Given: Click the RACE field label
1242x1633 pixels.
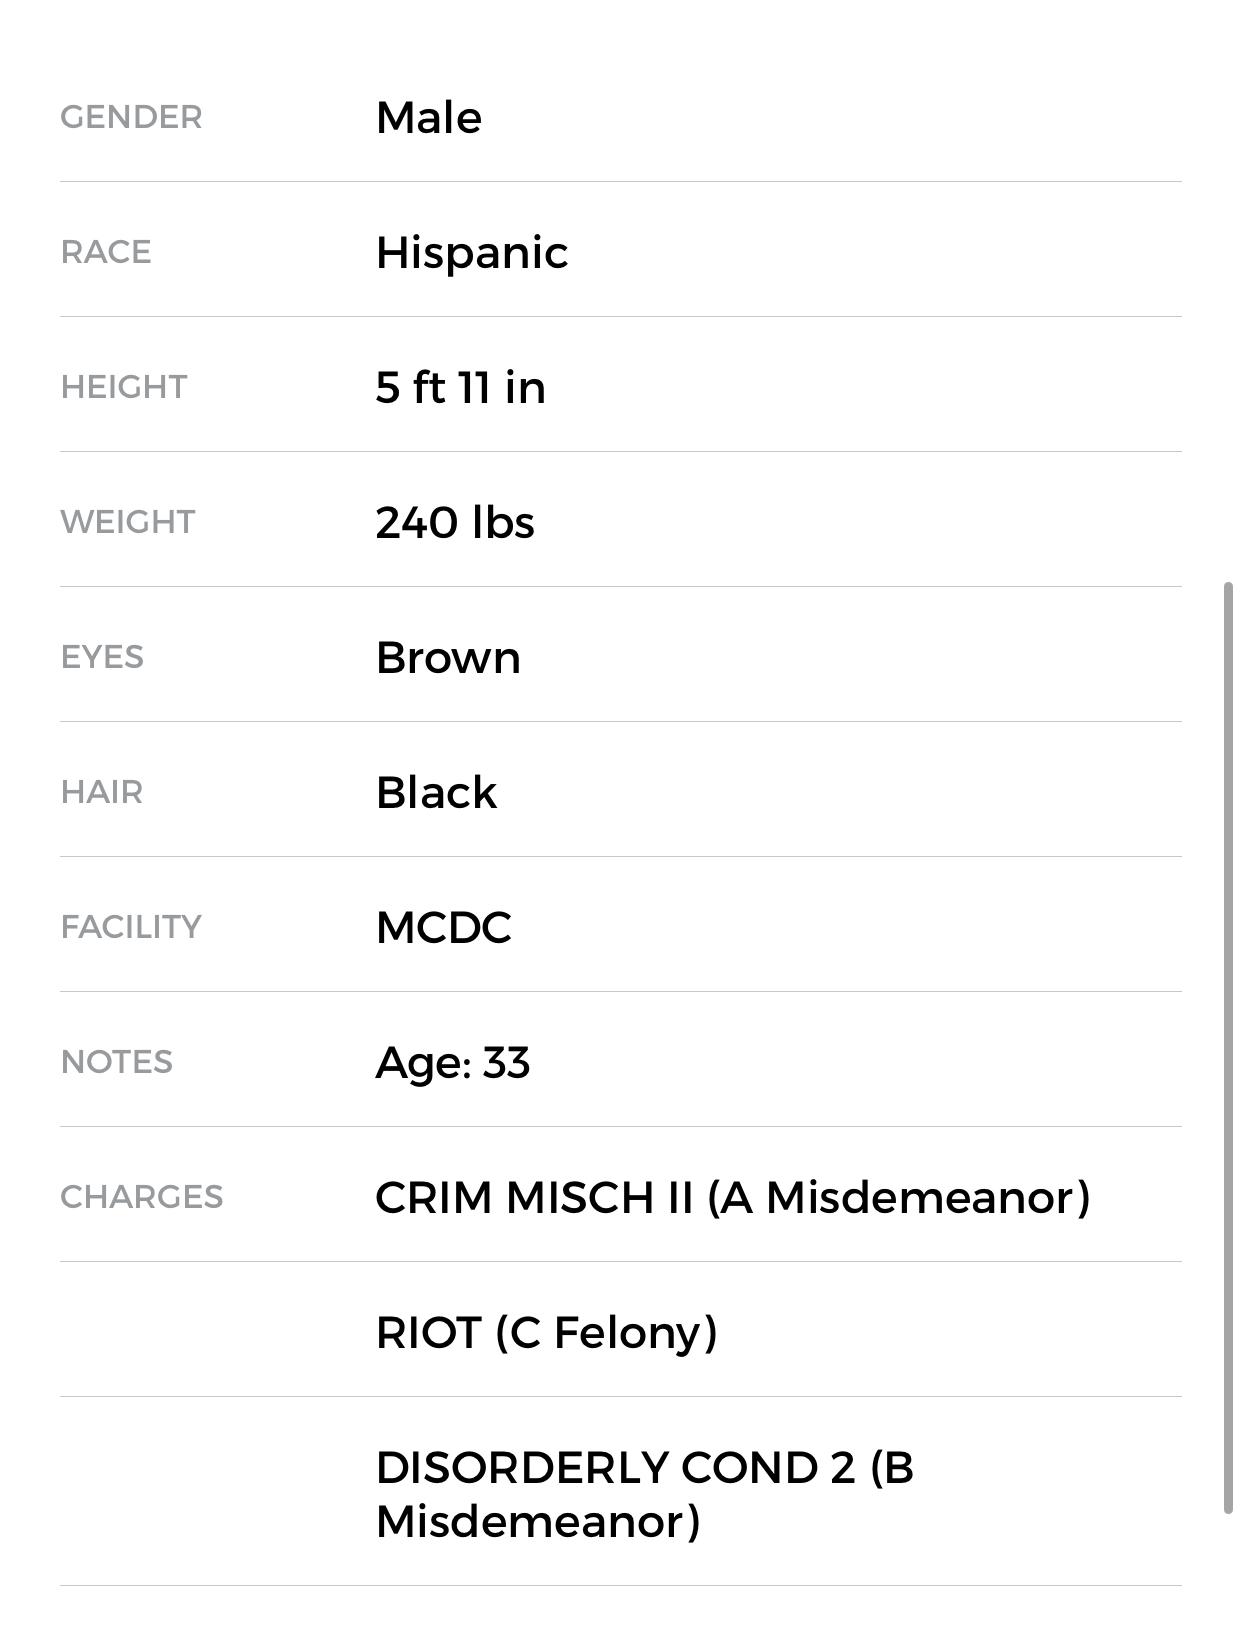Looking at the screenshot, I should [106, 252].
